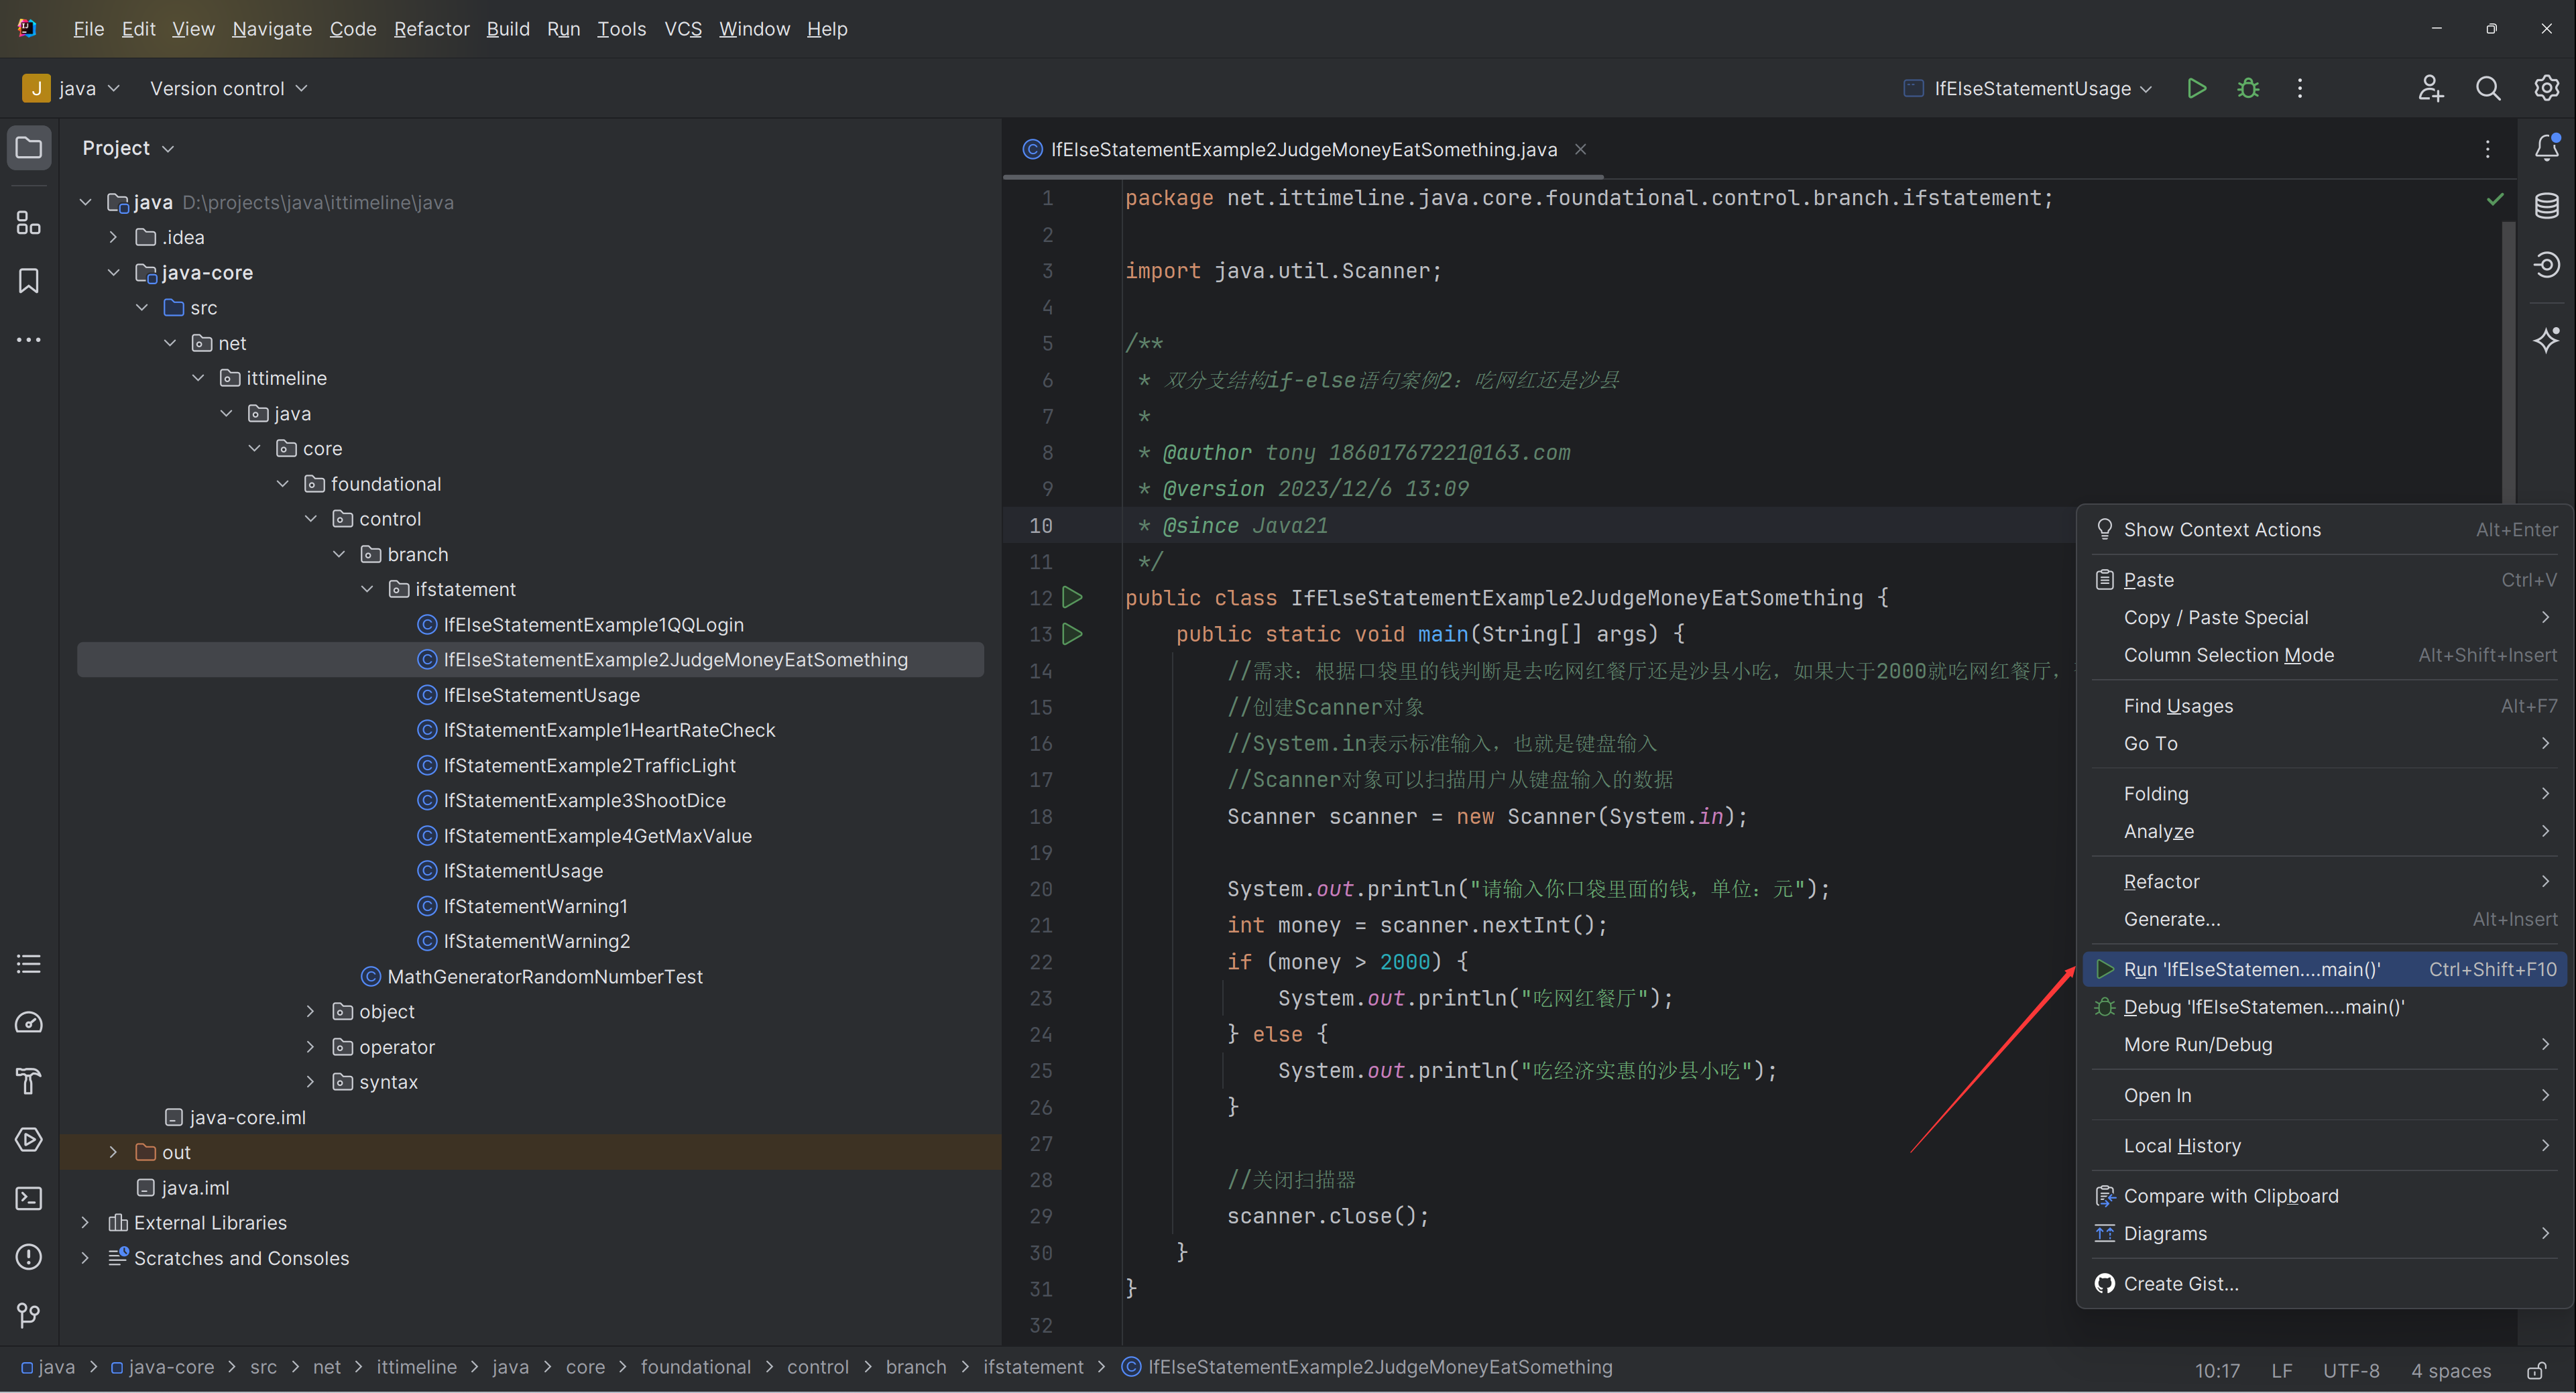This screenshot has height=1393, width=2576.
Task: Open editor tab options vertical dots
Action: coord(2487,149)
